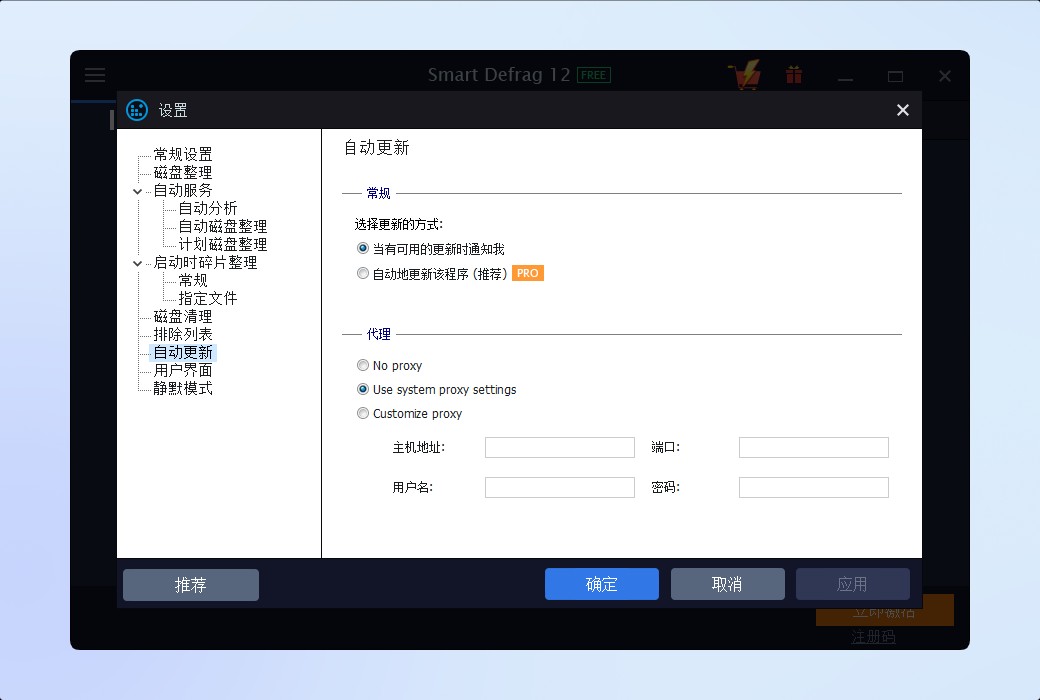Open the hamburger menu in Smart Defrag window
Screen dimensions: 1040x700
95,74
